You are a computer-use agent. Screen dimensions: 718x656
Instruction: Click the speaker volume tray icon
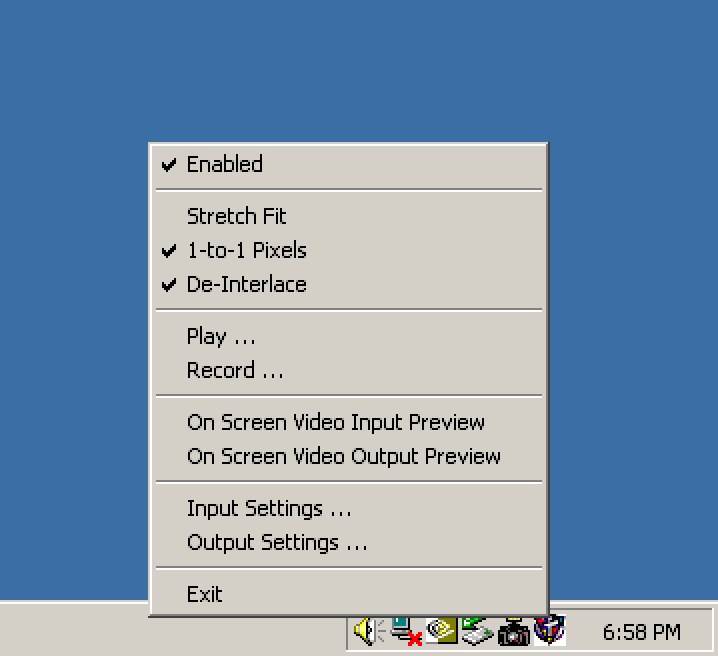tap(369, 631)
